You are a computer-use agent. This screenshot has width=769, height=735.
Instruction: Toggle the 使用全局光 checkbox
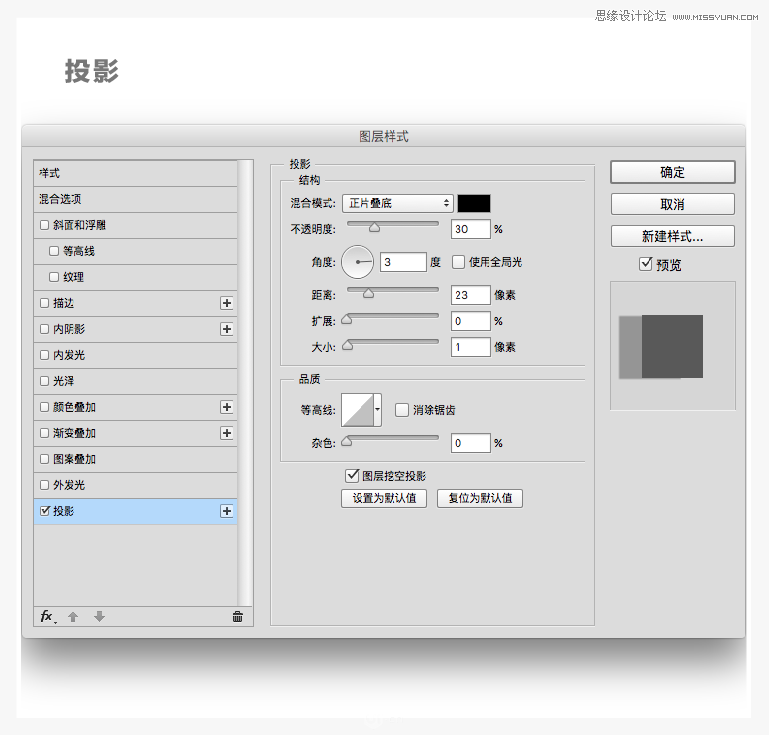coord(458,262)
